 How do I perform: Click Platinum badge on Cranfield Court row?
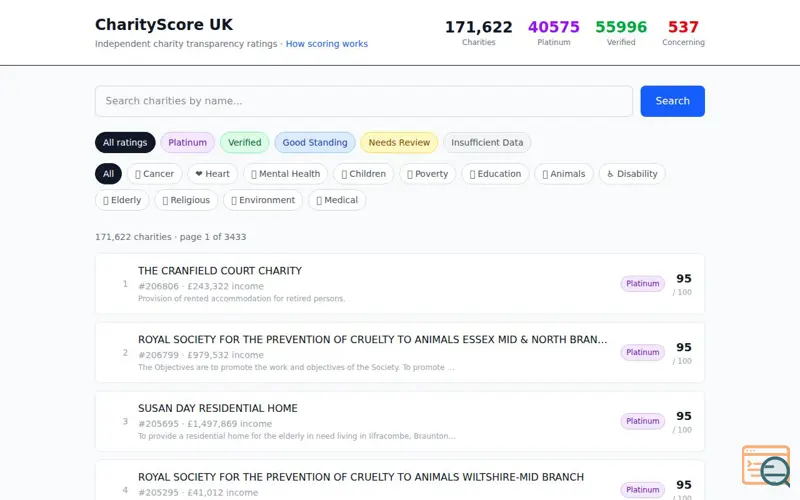[642, 284]
